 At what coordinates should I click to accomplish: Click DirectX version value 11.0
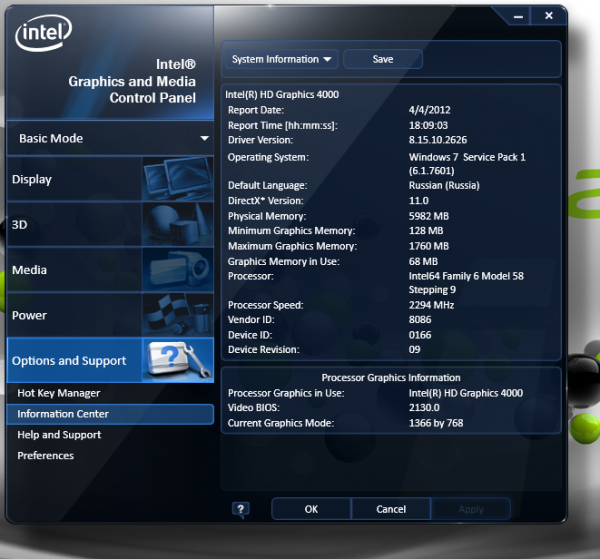coord(419,201)
